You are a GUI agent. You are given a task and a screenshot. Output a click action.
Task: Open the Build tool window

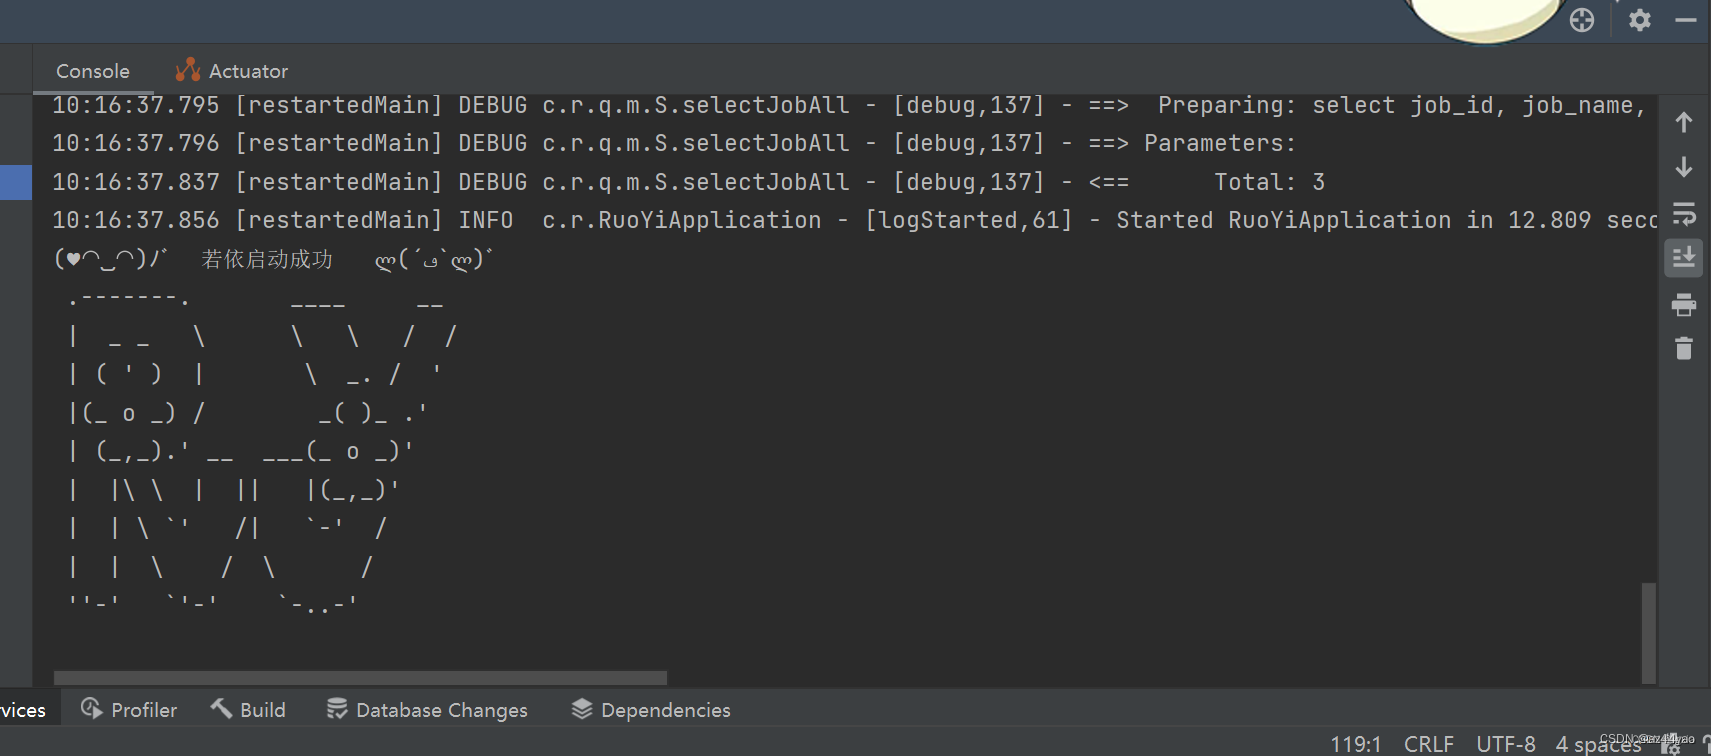[248, 710]
